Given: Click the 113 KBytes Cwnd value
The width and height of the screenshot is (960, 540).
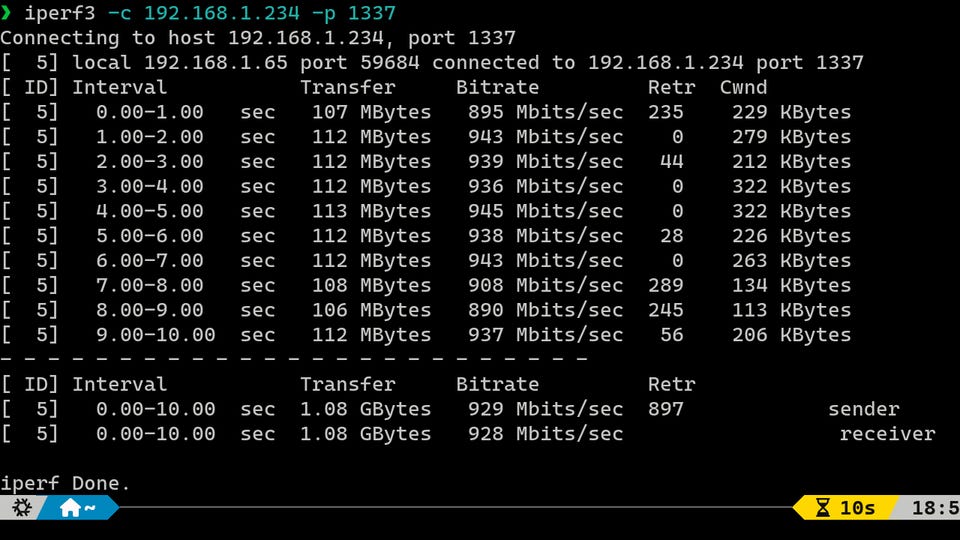Looking at the screenshot, I should [792, 310].
